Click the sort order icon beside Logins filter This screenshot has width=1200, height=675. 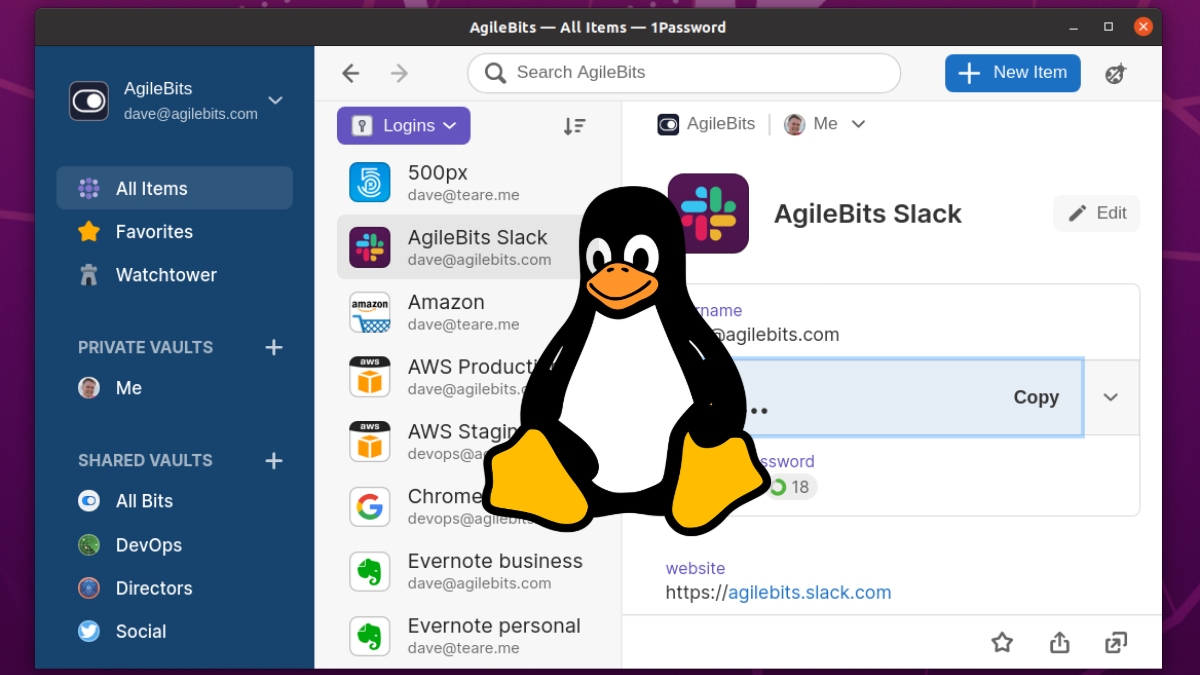point(574,126)
